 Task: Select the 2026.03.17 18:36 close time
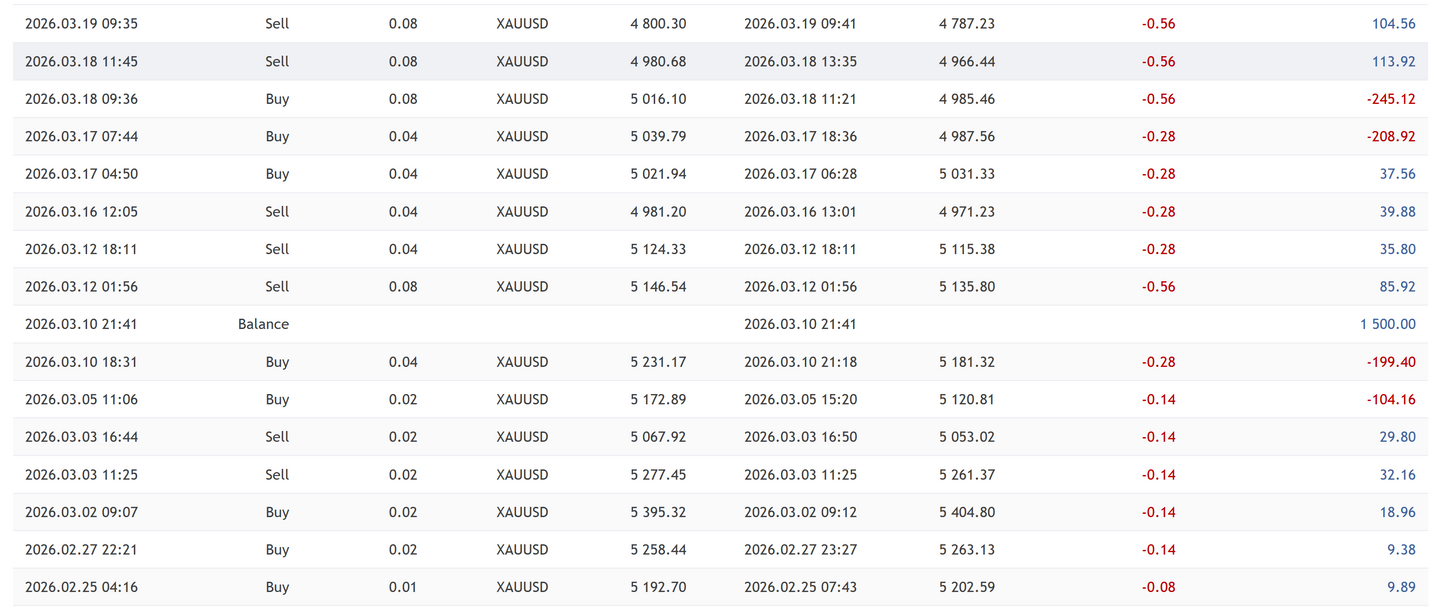[x=800, y=137]
